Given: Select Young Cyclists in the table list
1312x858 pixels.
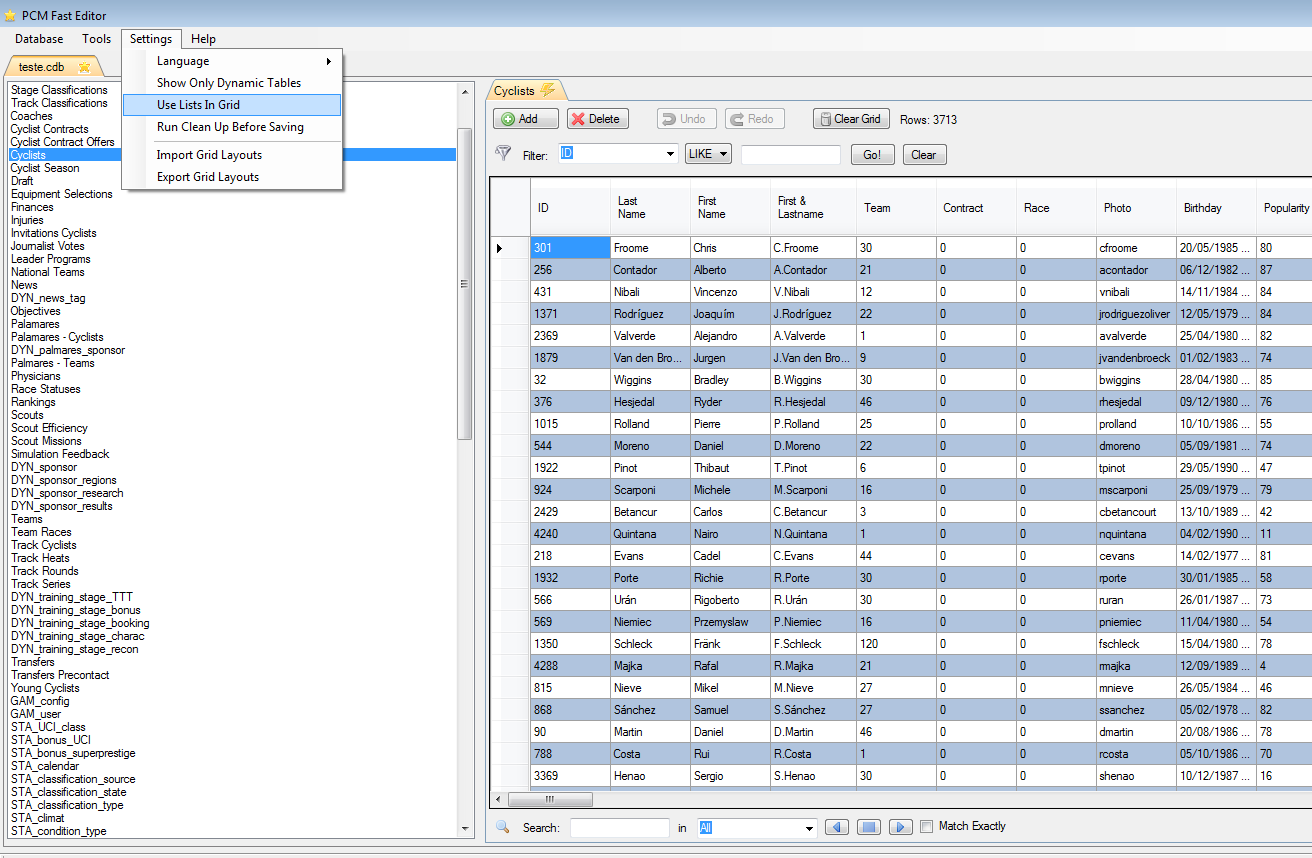Looking at the screenshot, I should tap(45, 688).
